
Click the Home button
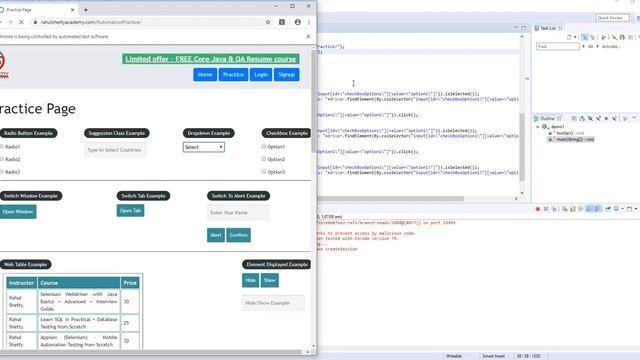coord(205,75)
